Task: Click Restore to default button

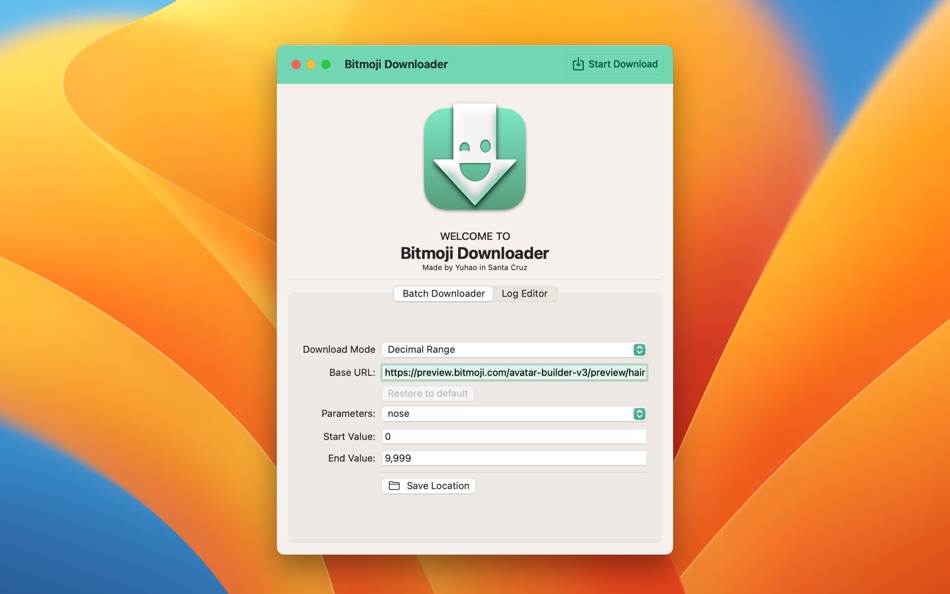Action: (428, 393)
